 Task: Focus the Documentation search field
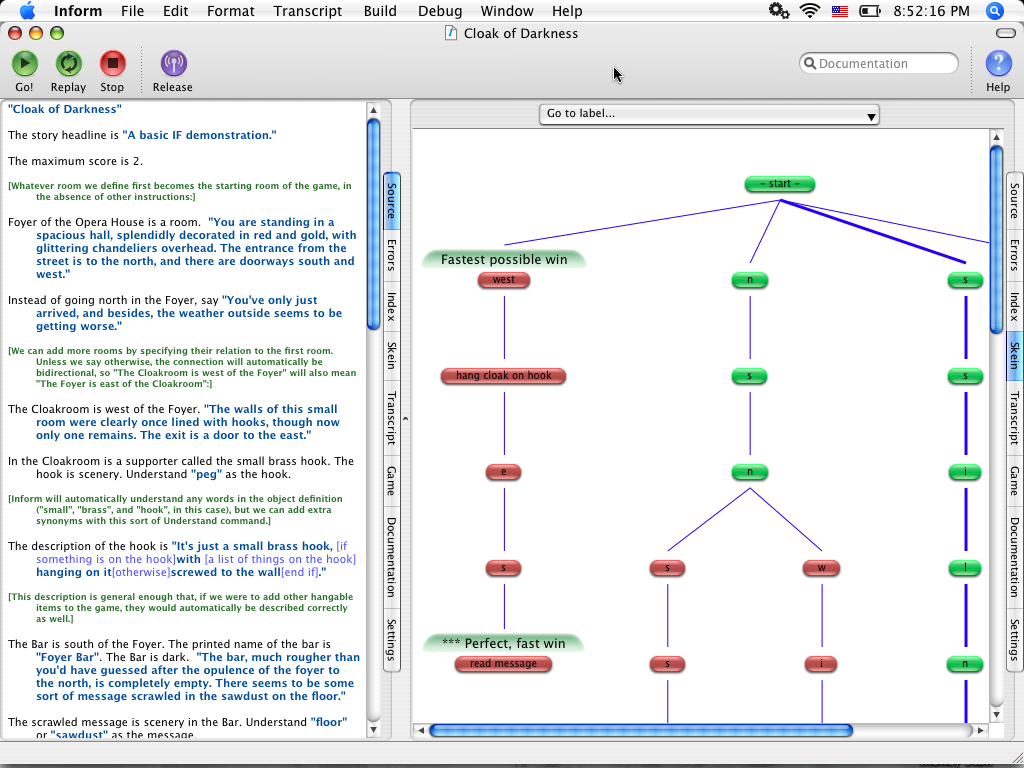click(879, 63)
